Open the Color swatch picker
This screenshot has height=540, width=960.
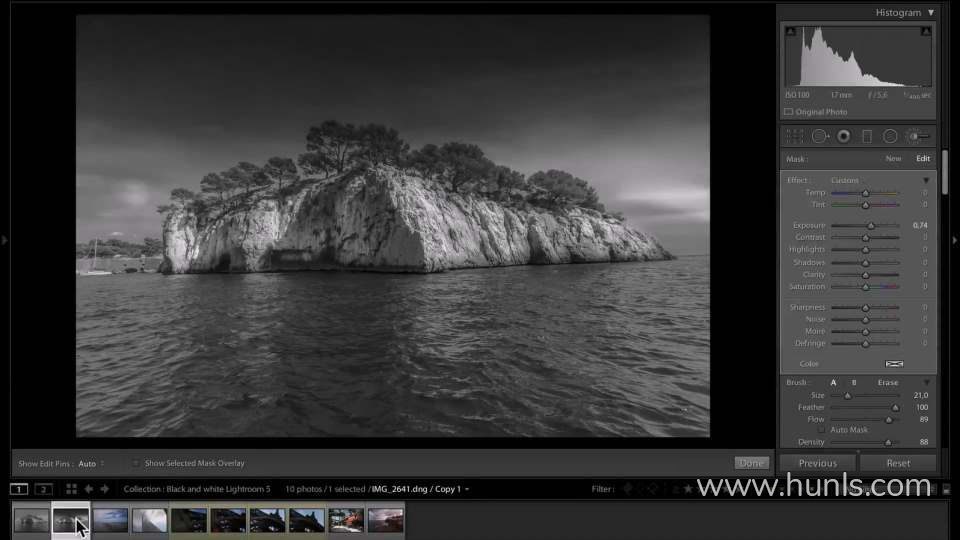pos(894,364)
